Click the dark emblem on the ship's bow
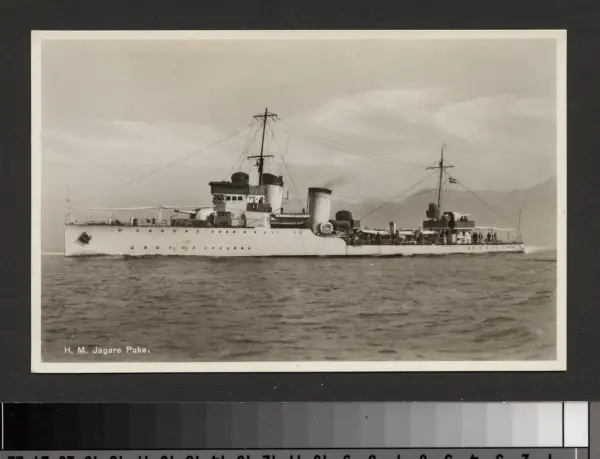Image resolution: width=600 pixels, height=459 pixels. 85,238
